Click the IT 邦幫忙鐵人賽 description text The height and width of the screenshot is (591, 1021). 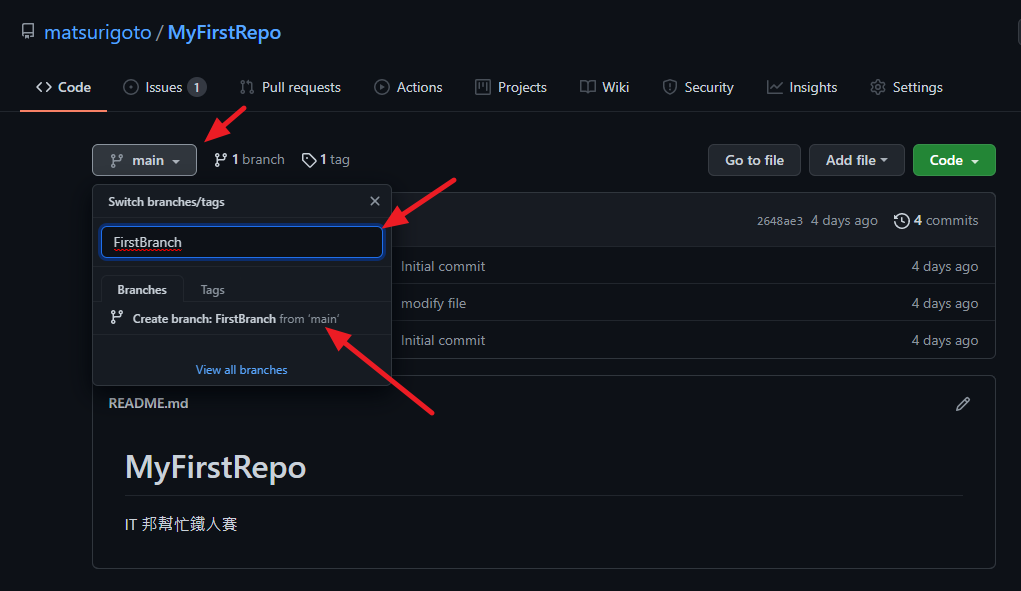click(181, 524)
